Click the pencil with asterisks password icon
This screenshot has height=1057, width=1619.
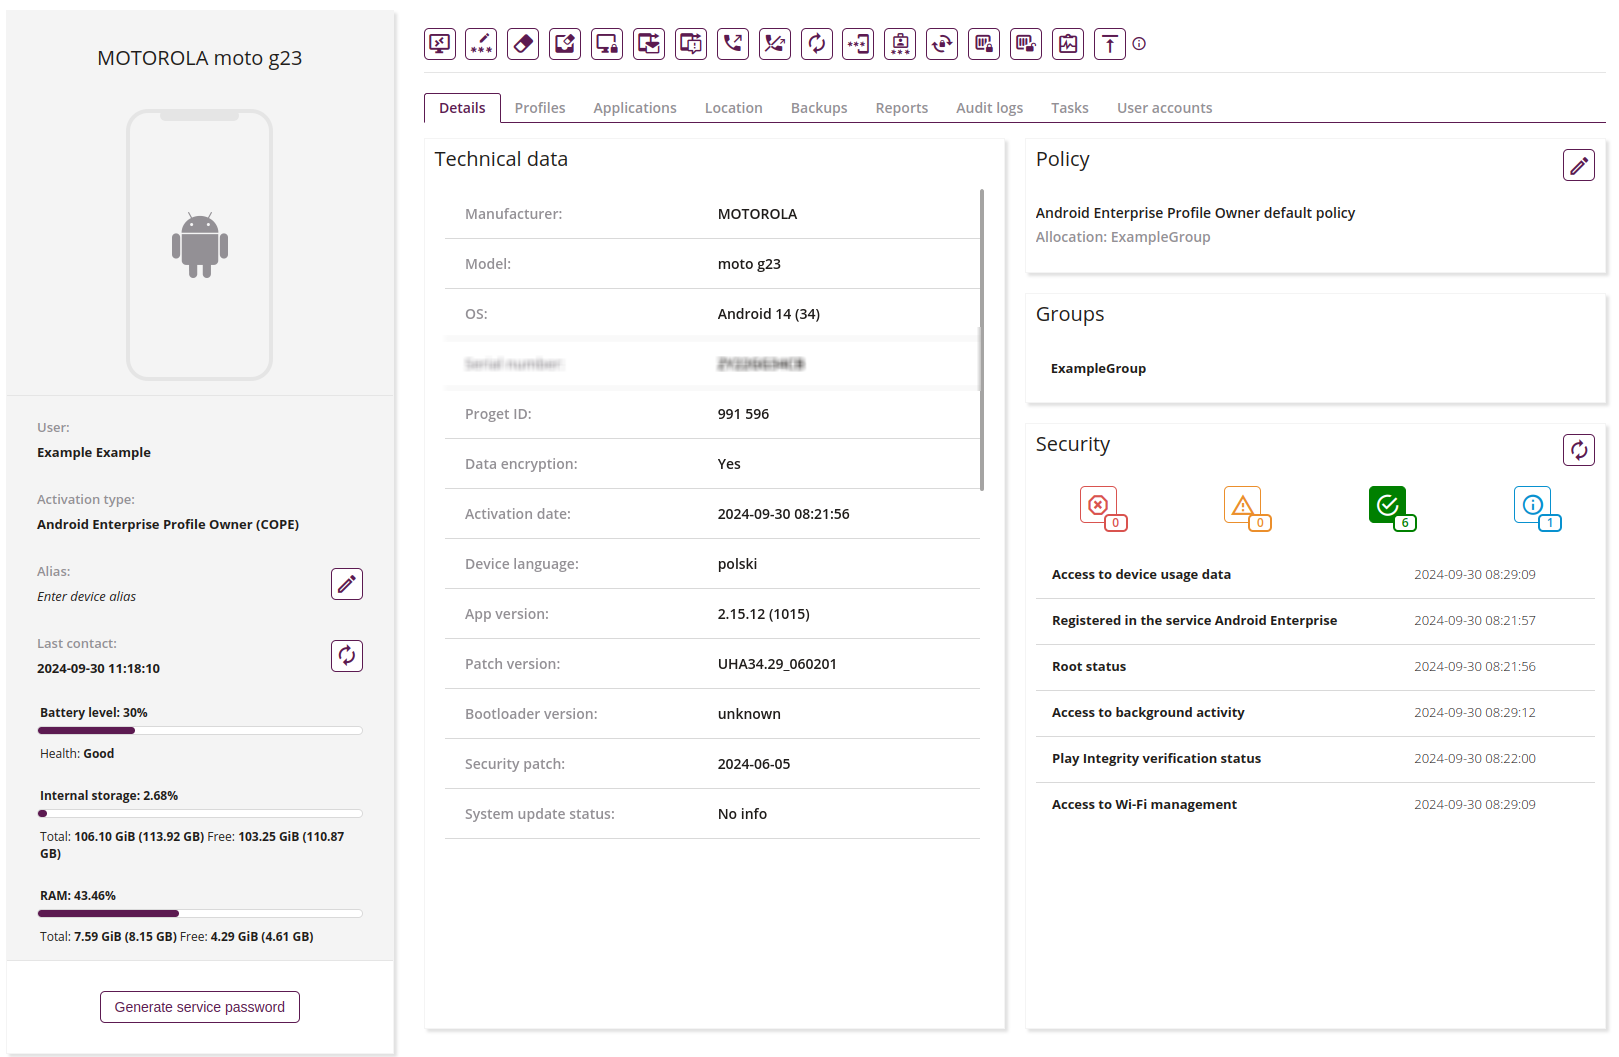point(482,44)
